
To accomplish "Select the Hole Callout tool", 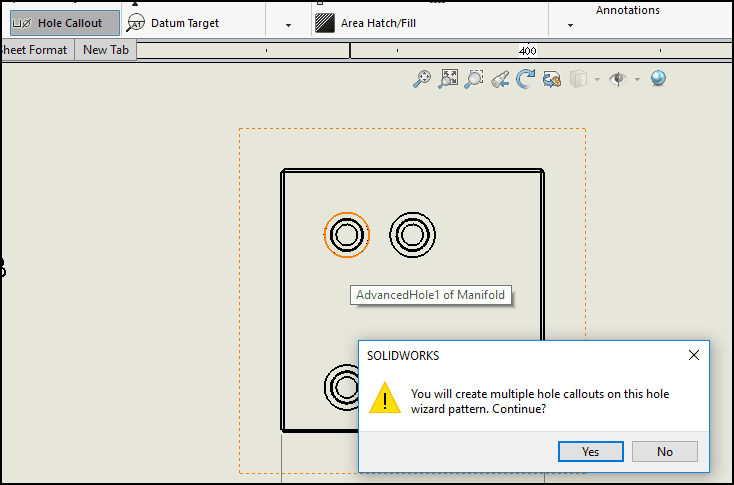I will tap(65, 23).
